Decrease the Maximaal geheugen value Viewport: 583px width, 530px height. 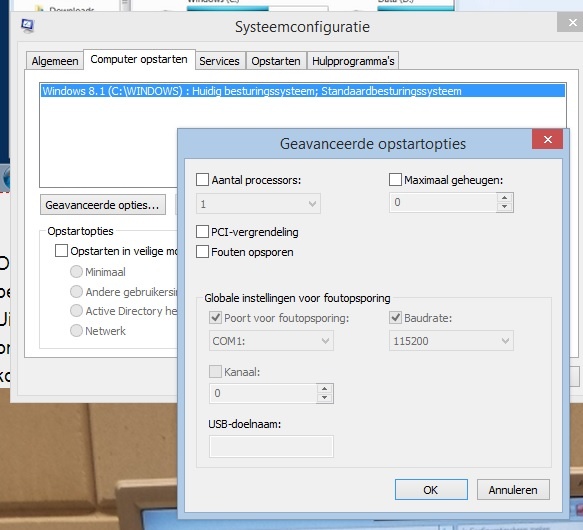[x=505, y=207]
